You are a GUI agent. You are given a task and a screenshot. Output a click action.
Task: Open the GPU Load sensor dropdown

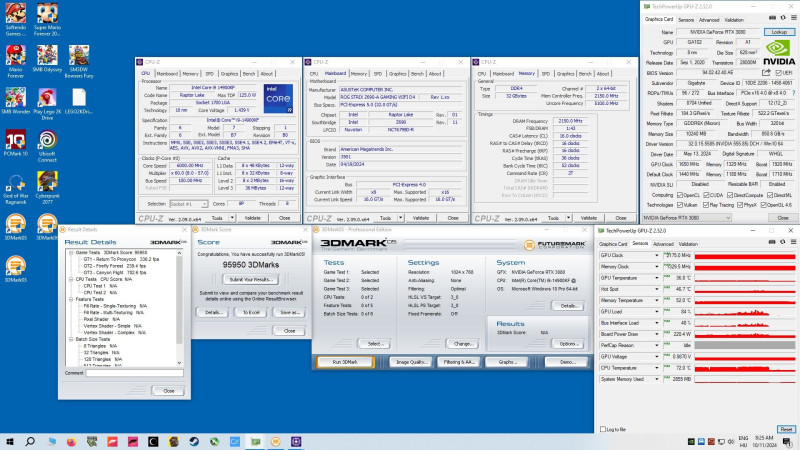coord(657,311)
